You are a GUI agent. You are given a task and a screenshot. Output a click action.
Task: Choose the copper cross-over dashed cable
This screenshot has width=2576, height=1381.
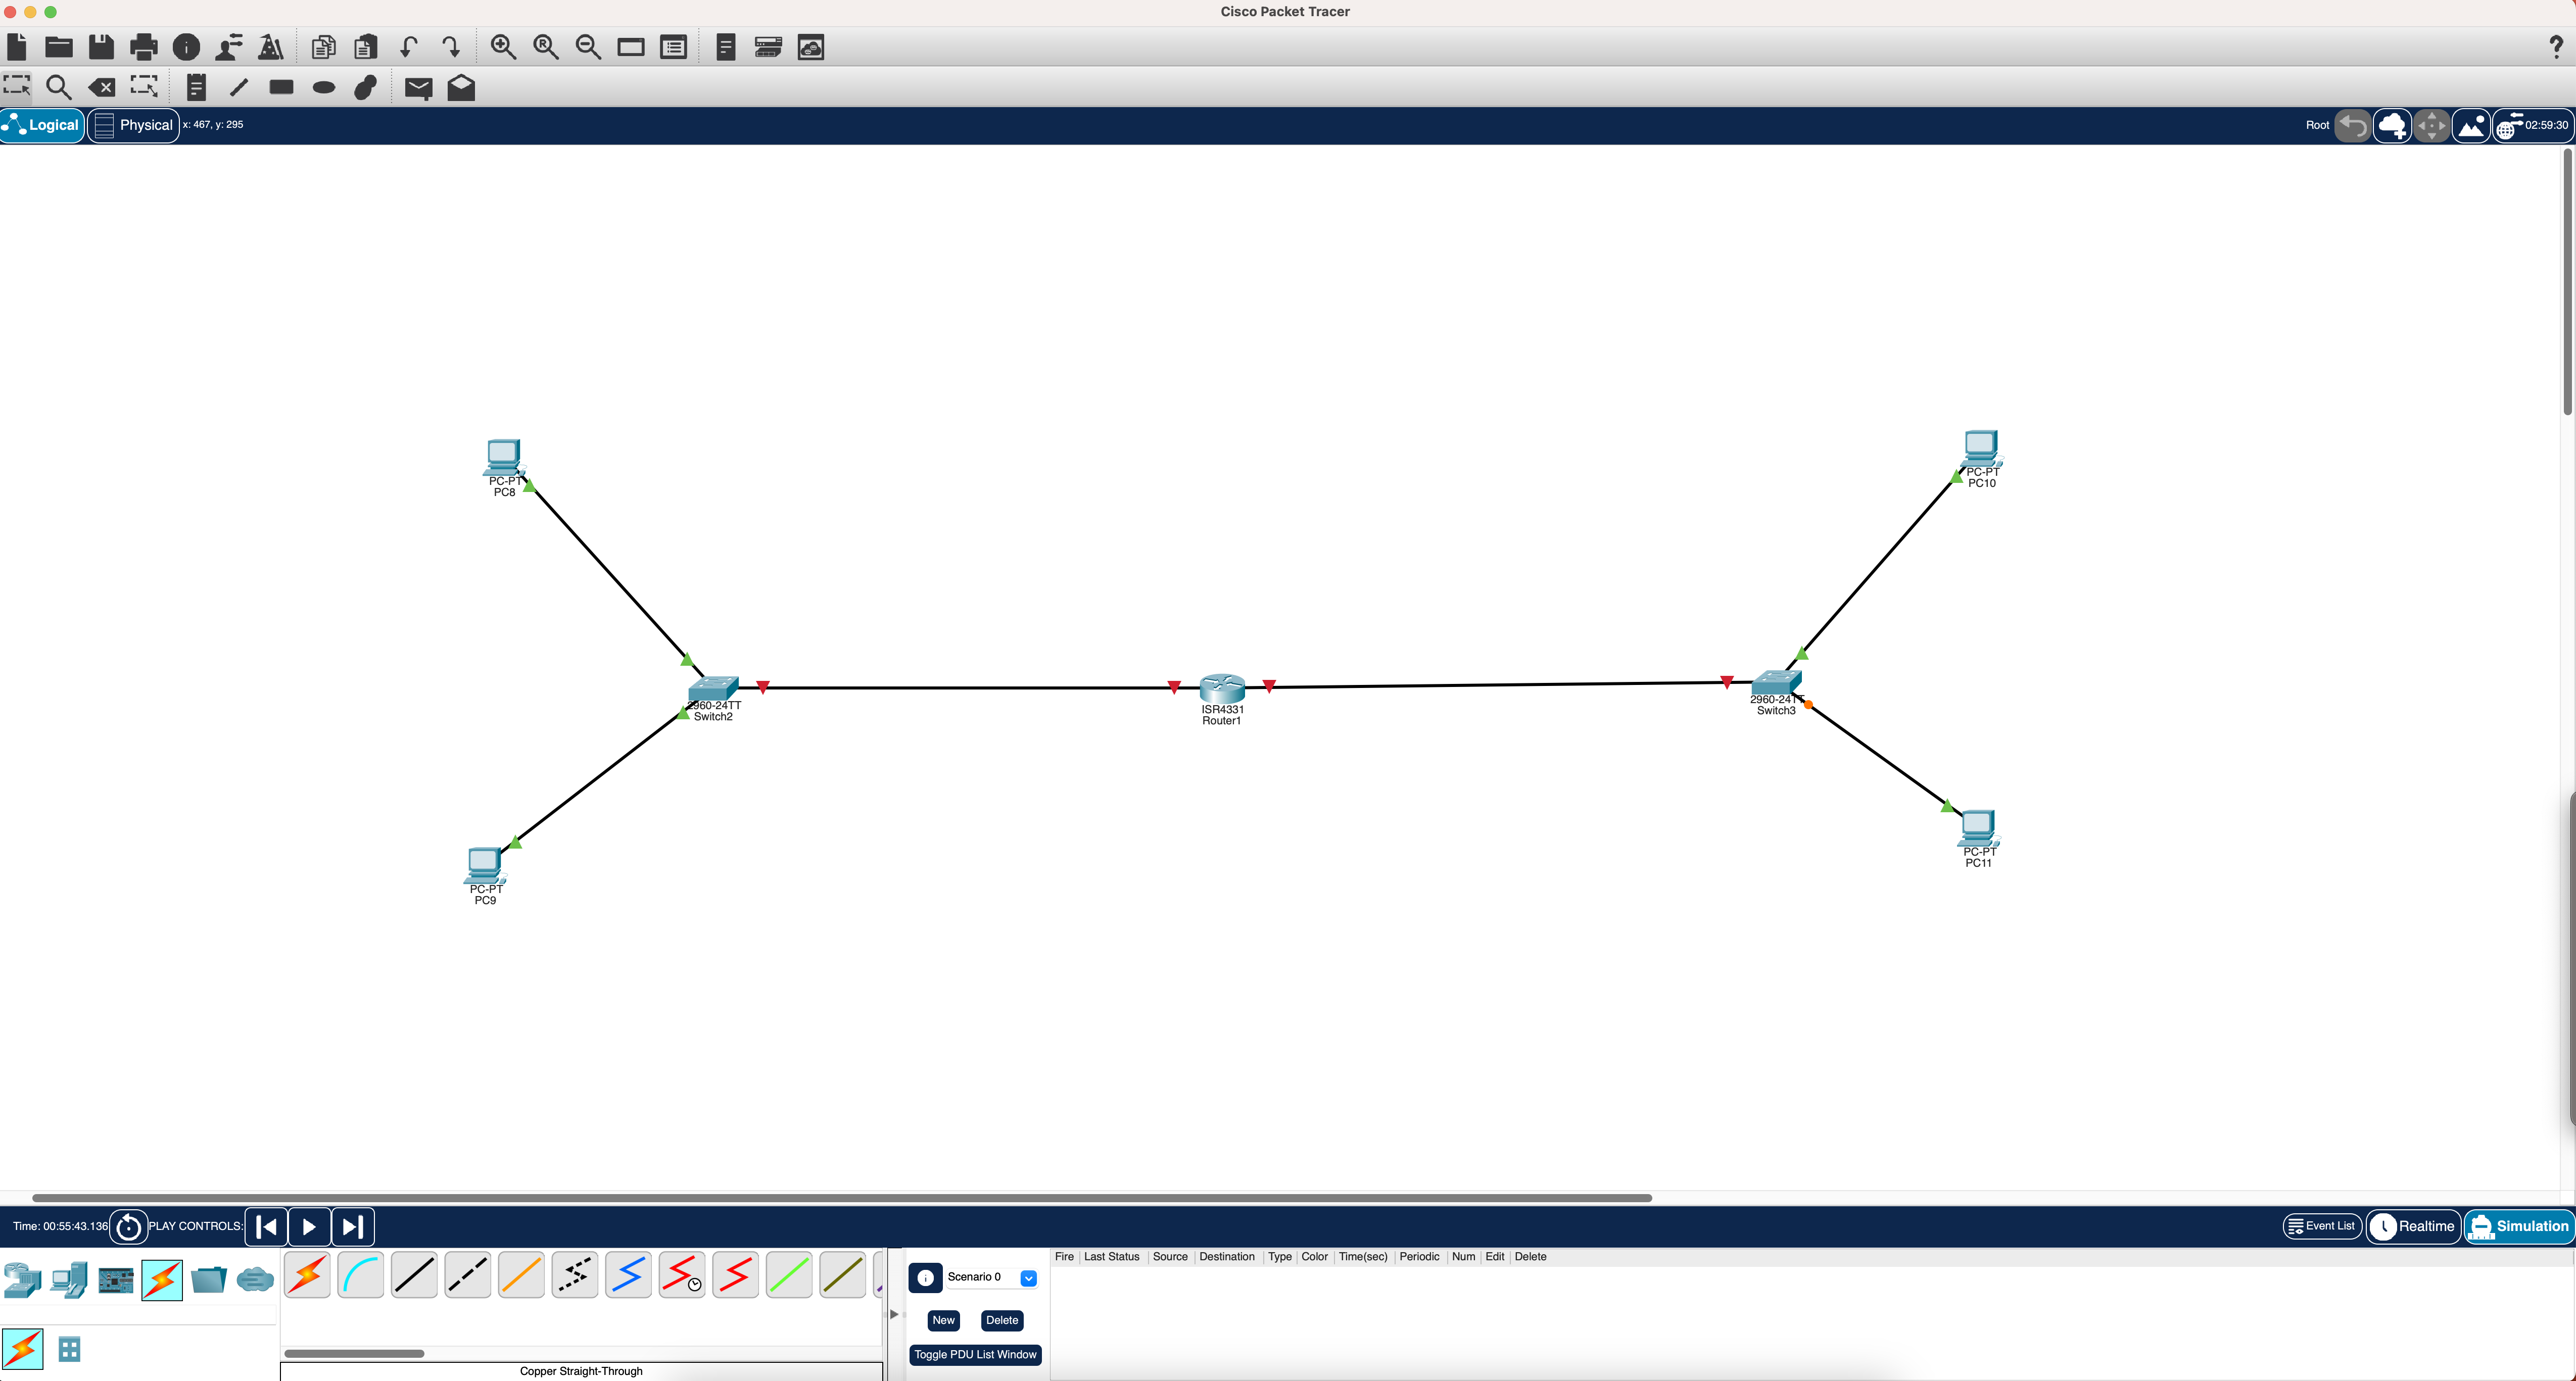(467, 1276)
